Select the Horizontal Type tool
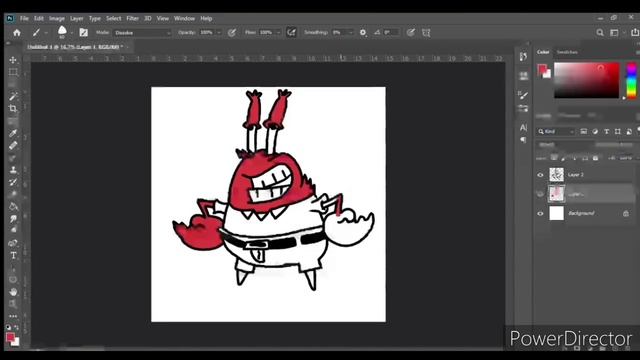The image size is (640, 360). 13,256
